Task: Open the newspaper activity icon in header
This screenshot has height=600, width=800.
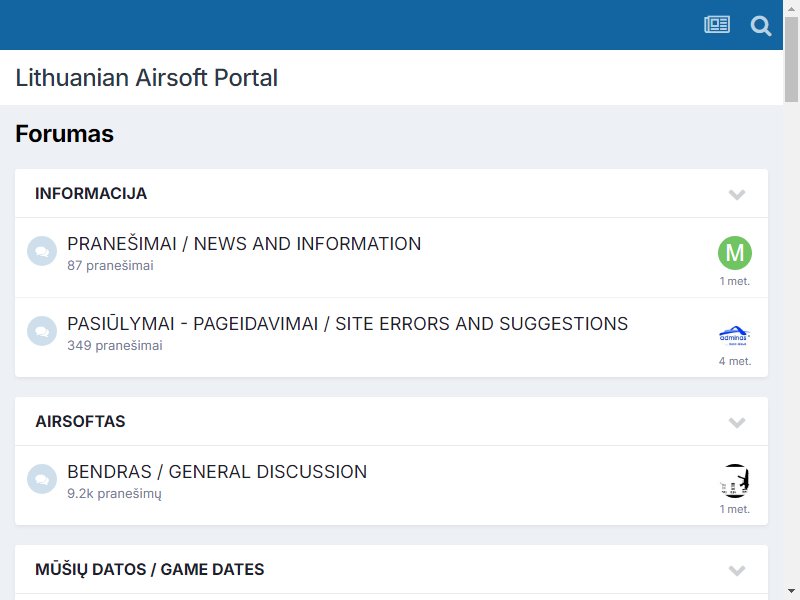Action: (x=717, y=24)
